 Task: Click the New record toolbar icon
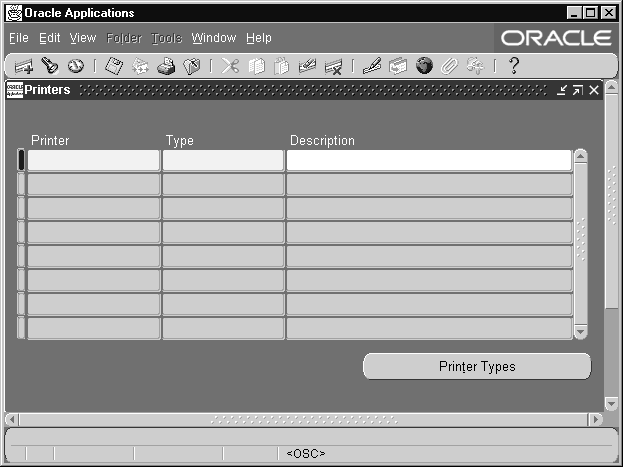coord(24,66)
